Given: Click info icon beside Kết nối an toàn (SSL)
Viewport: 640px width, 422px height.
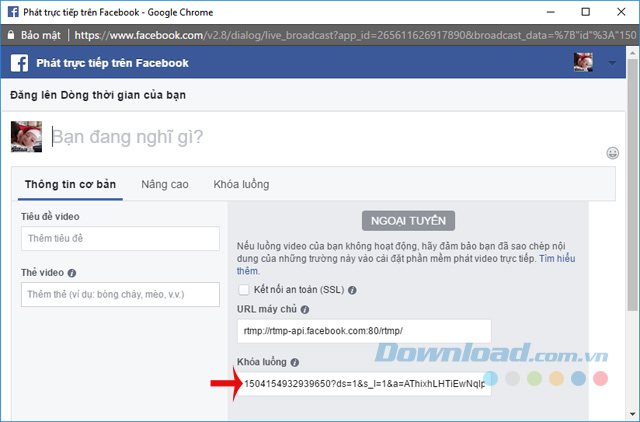Looking at the screenshot, I should pos(352,290).
